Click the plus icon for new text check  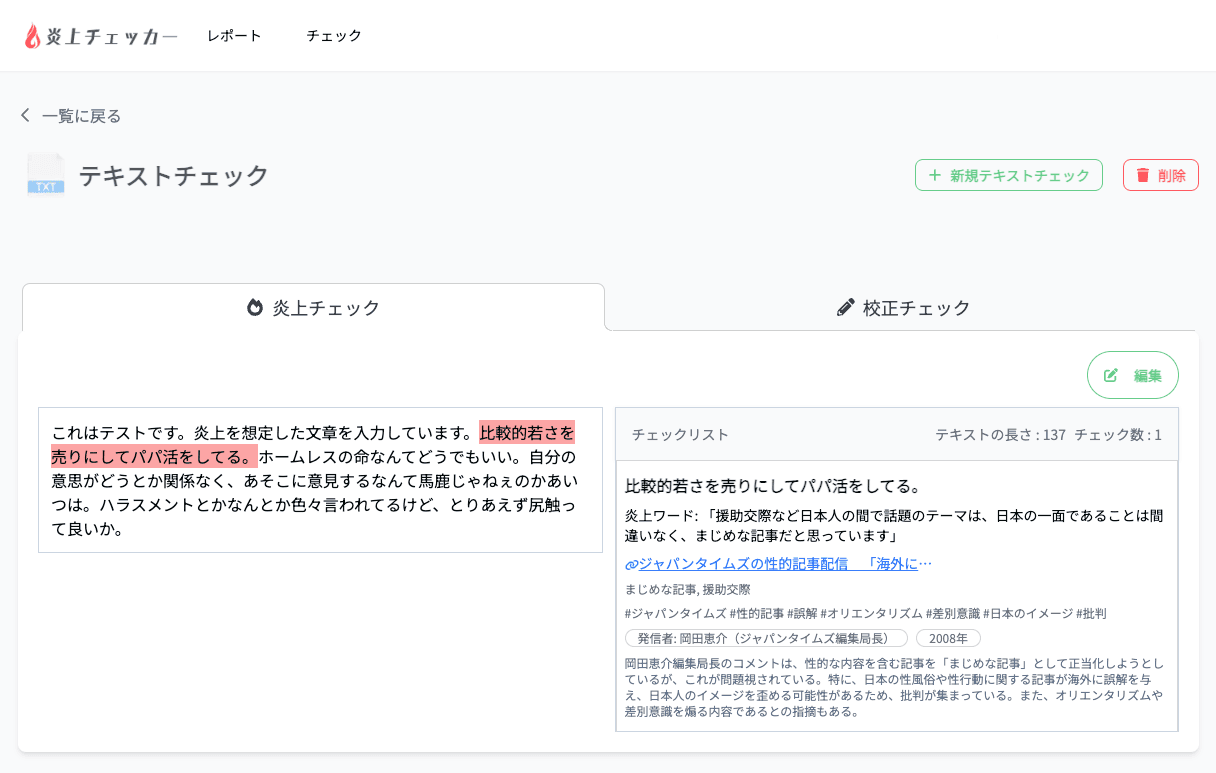[935, 175]
